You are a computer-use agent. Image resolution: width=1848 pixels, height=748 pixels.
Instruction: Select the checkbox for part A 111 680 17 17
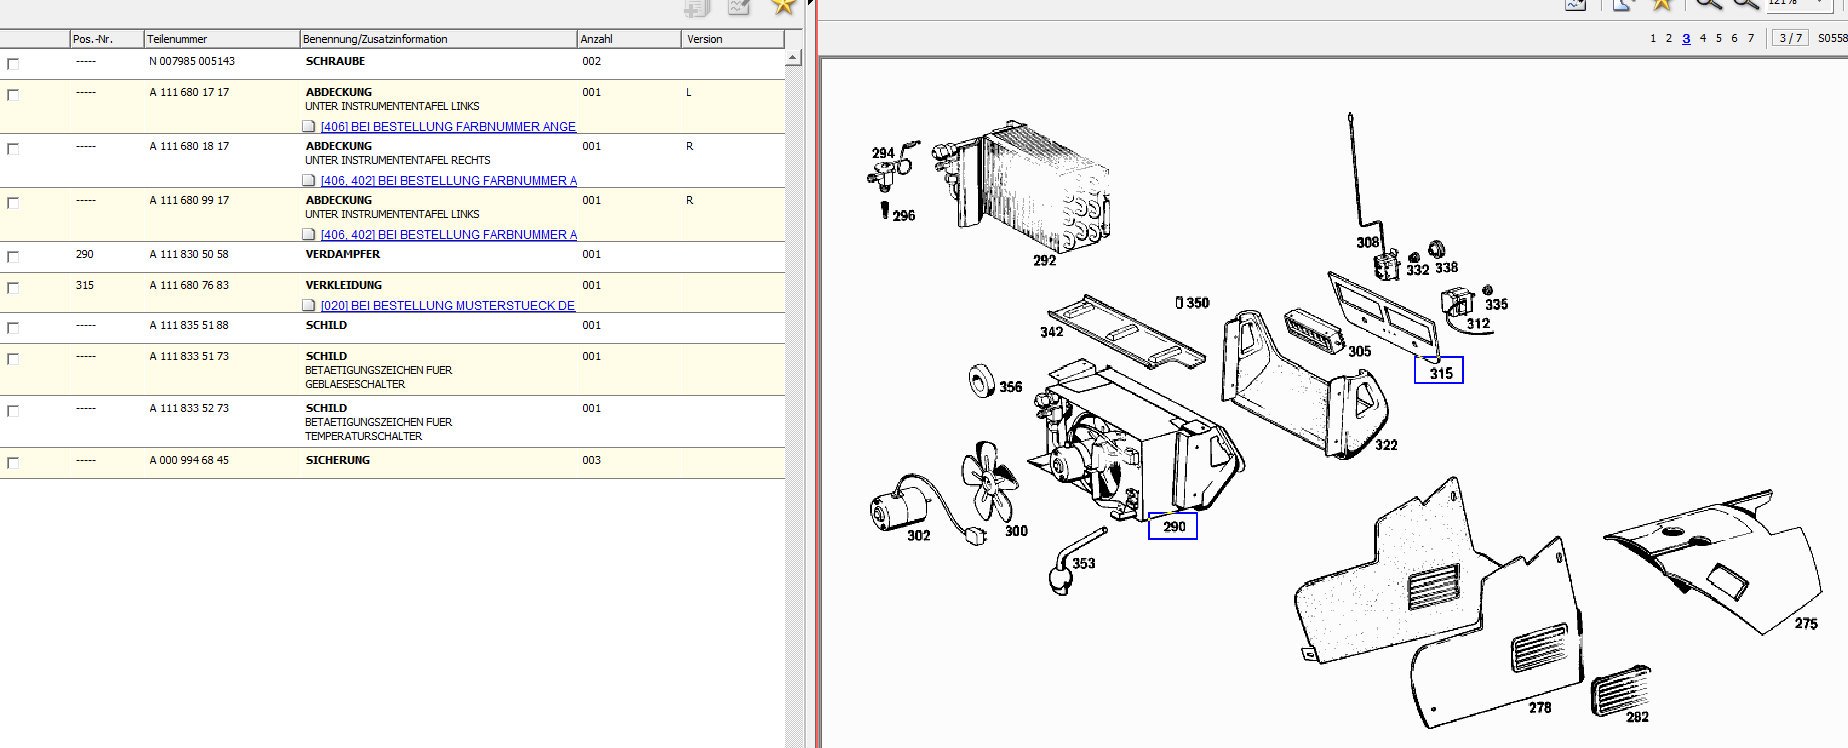coord(13,95)
